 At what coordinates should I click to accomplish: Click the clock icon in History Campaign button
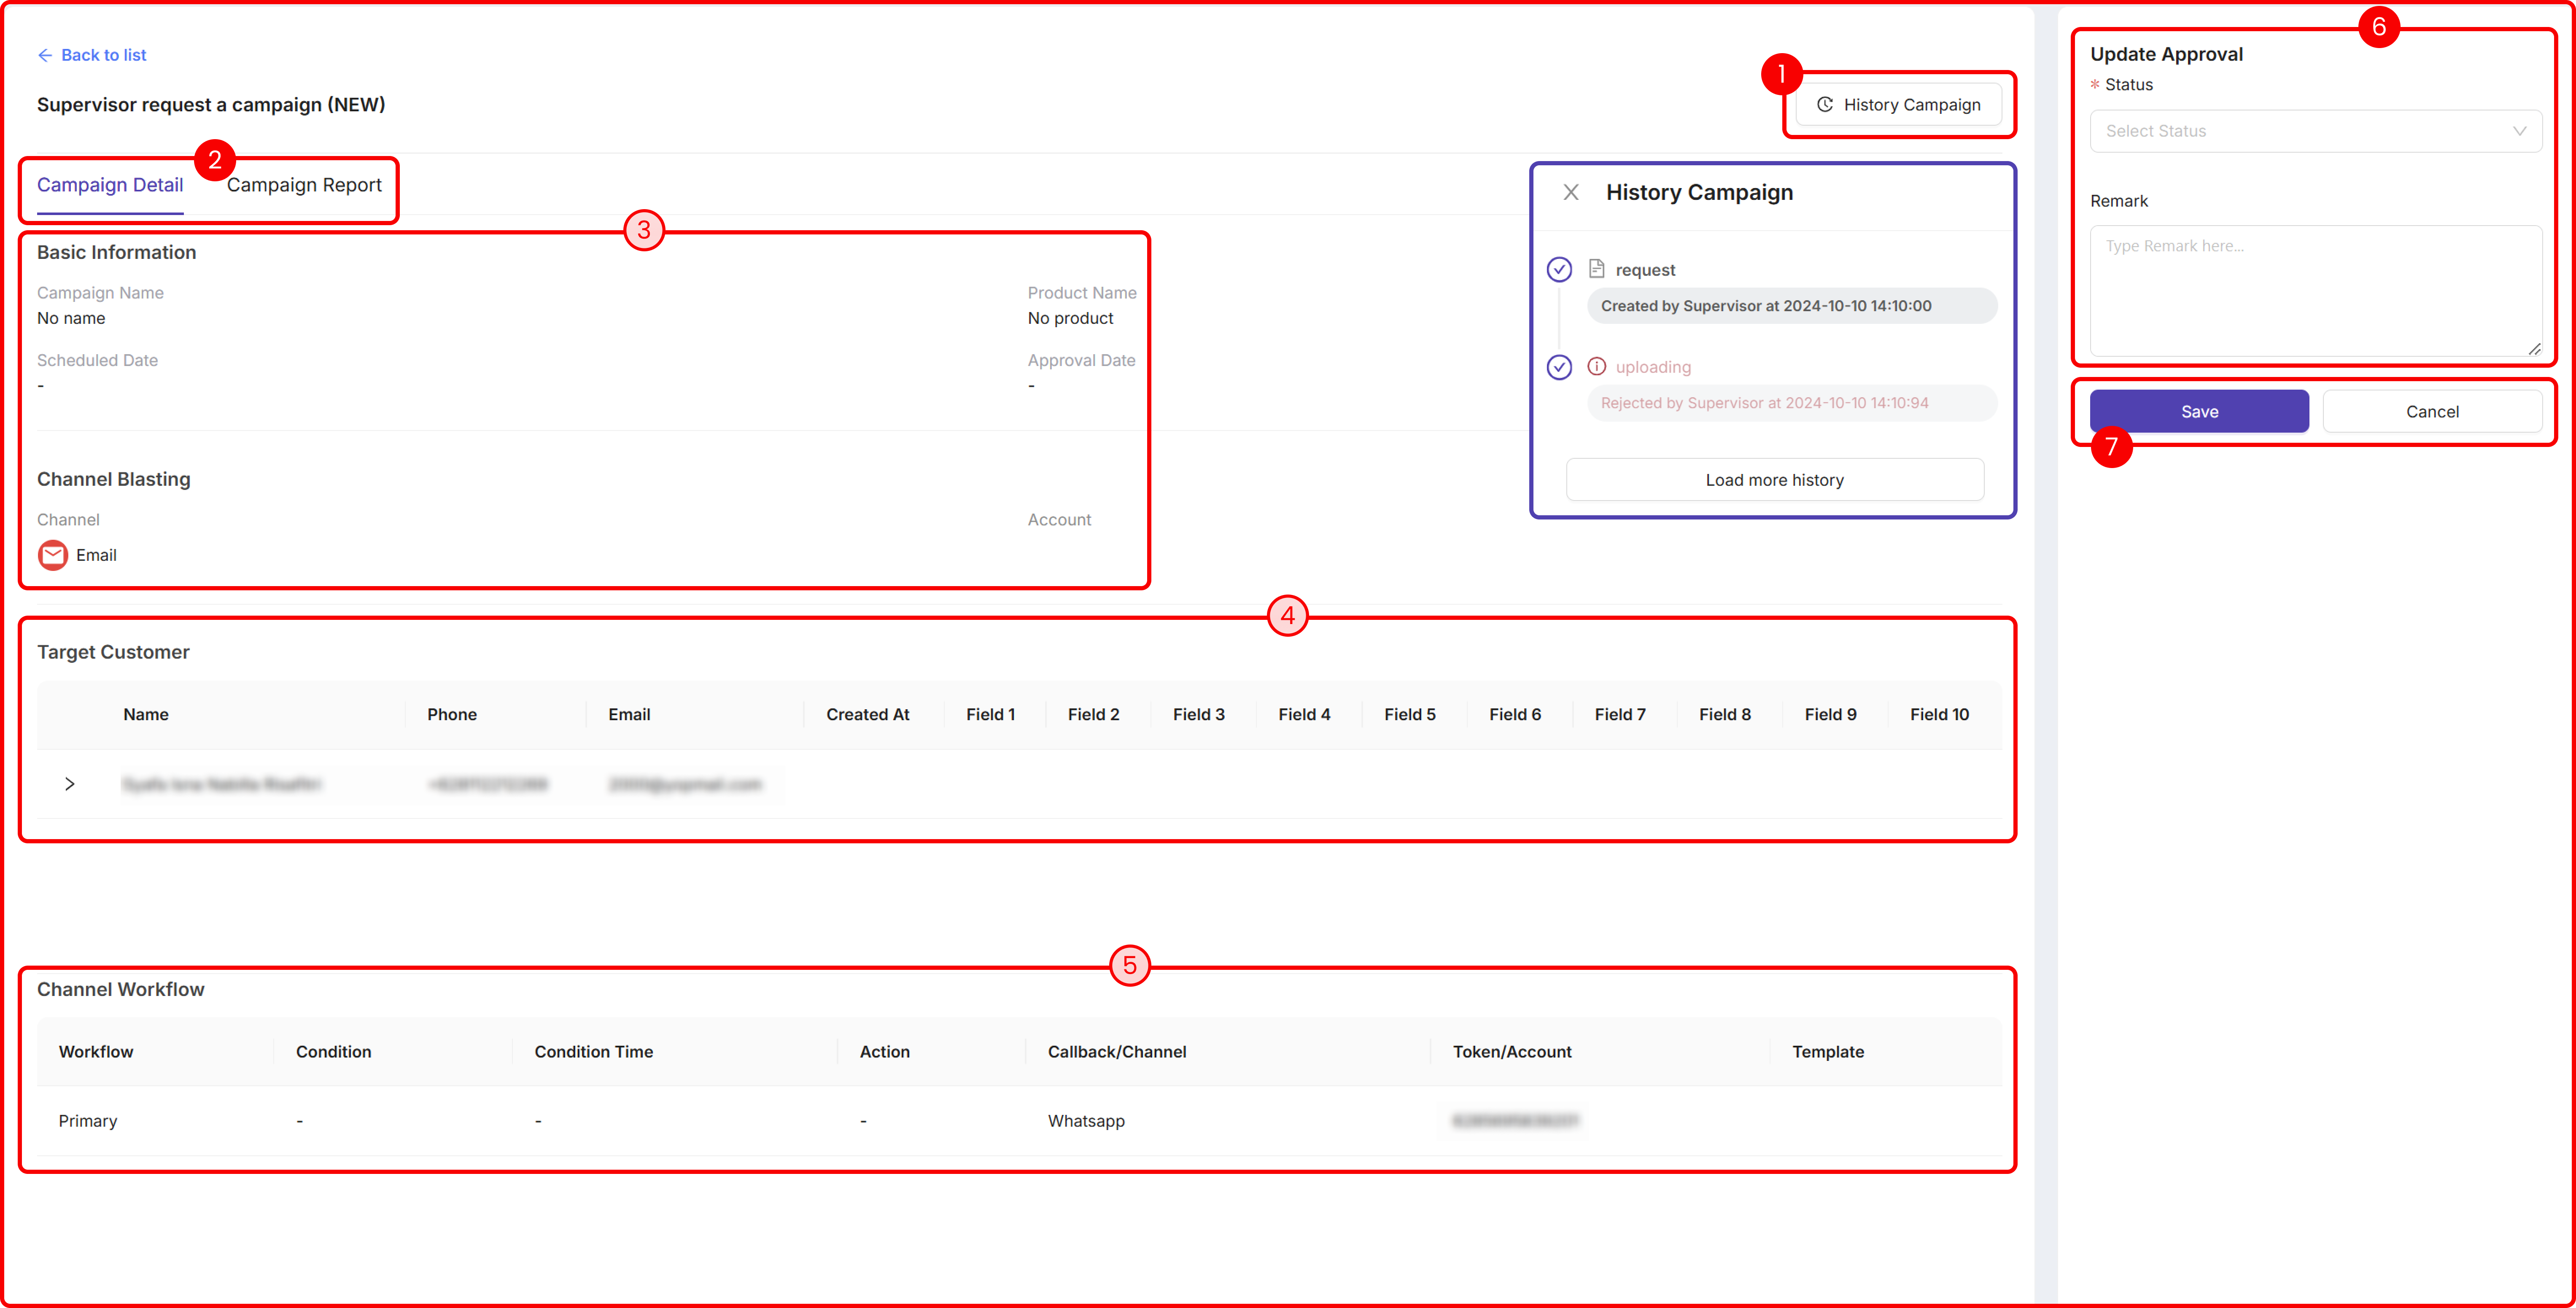point(1824,105)
